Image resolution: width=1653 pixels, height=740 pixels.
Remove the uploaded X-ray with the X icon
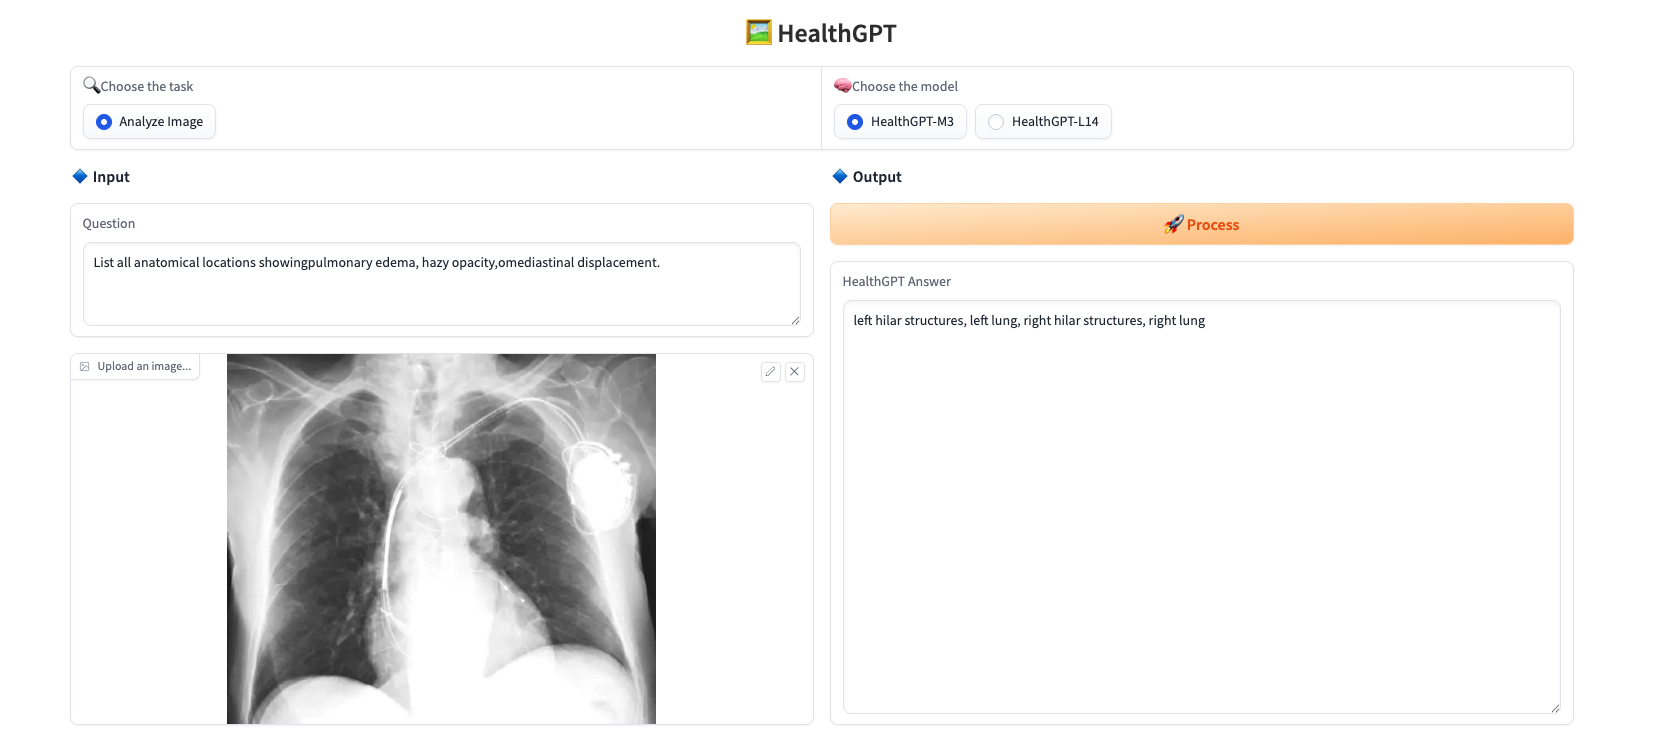(x=795, y=372)
